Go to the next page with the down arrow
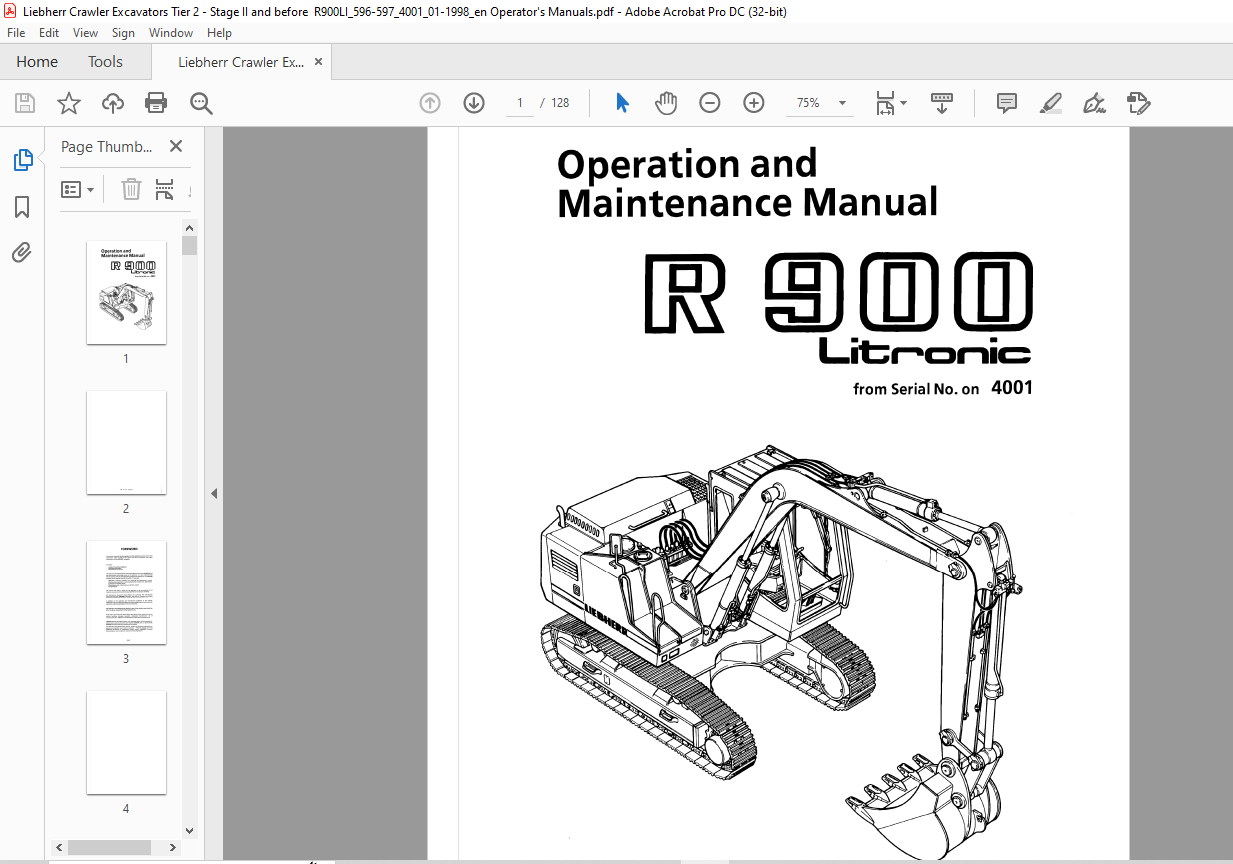Image resolution: width=1233 pixels, height=864 pixels. coord(474,103)
